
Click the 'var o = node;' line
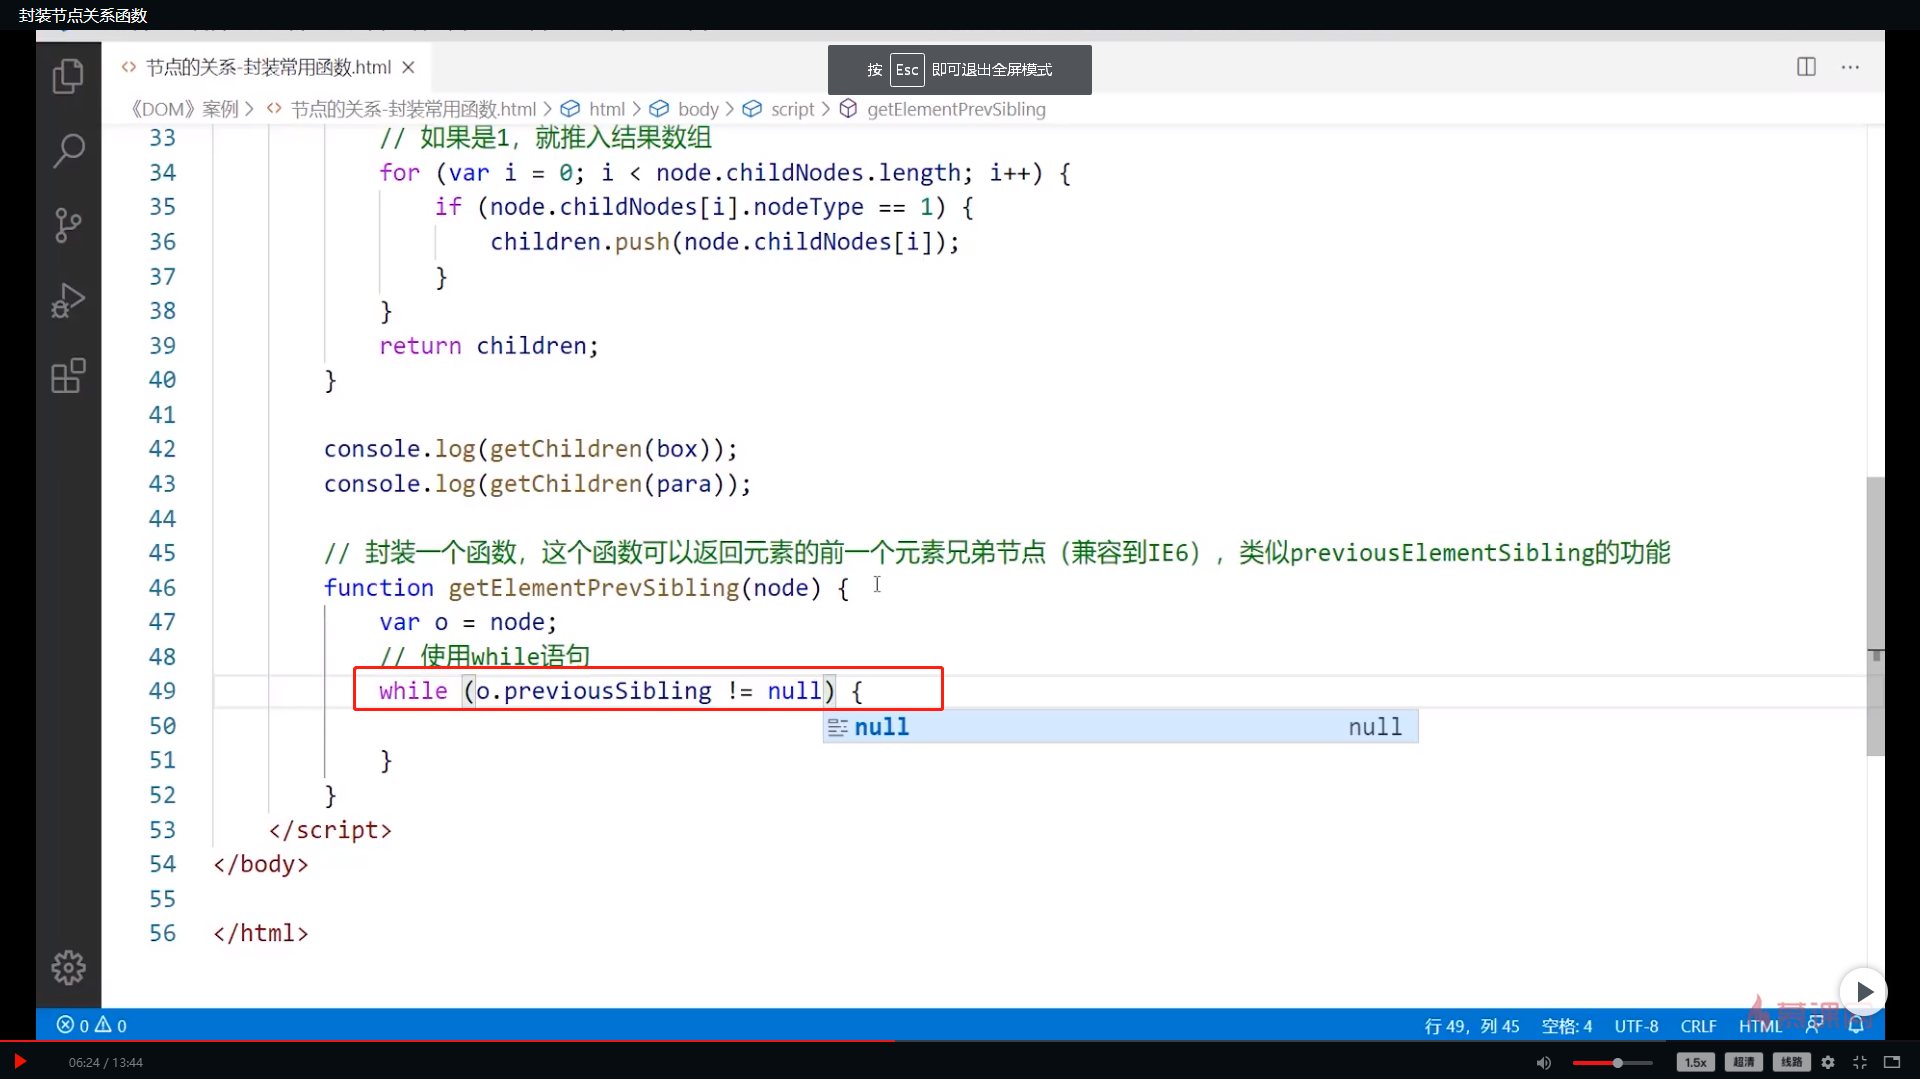(467, 622)
